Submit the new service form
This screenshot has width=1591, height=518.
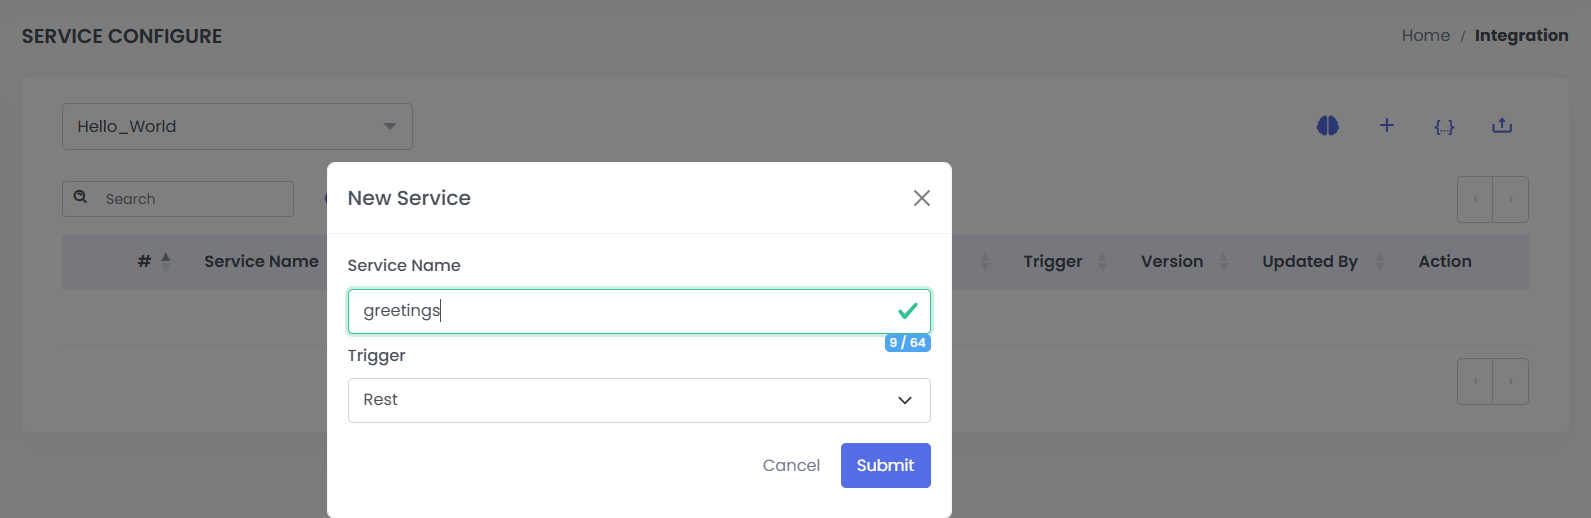click(885, 465)
